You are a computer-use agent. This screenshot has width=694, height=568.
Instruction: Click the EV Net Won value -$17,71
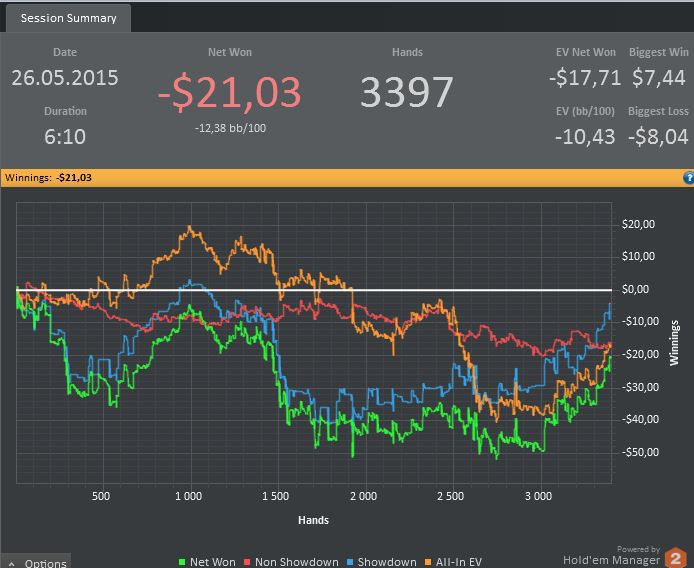point(585,78)
